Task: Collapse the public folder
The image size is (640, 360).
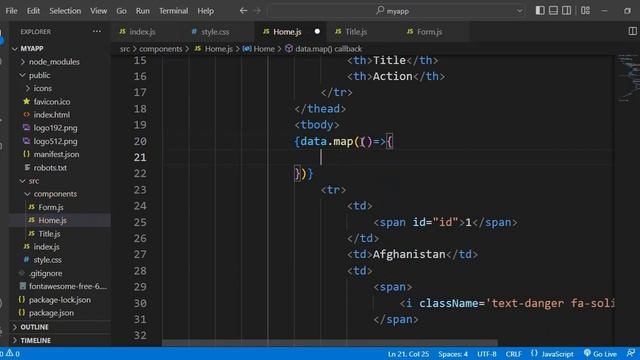Action: 39,75
